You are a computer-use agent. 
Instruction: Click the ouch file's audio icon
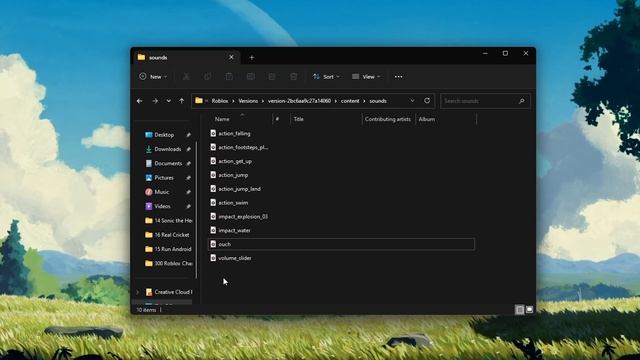pos(213,244)
